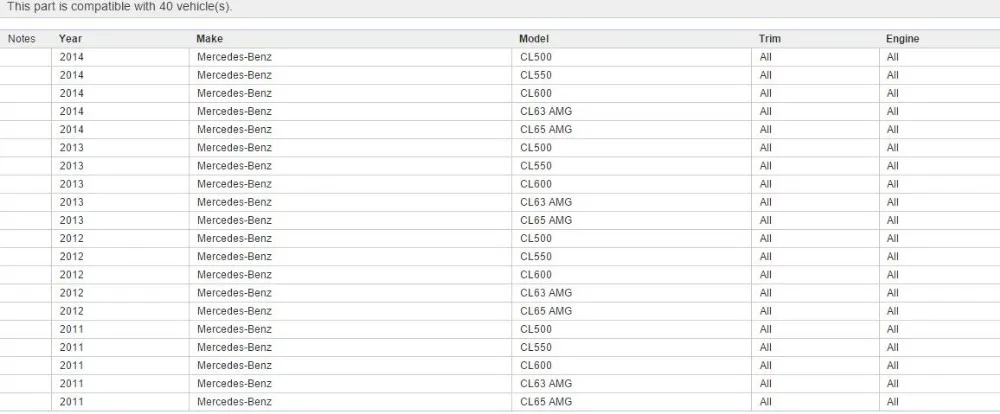Select CL500 model in the 2011 row

coord(536,330)
